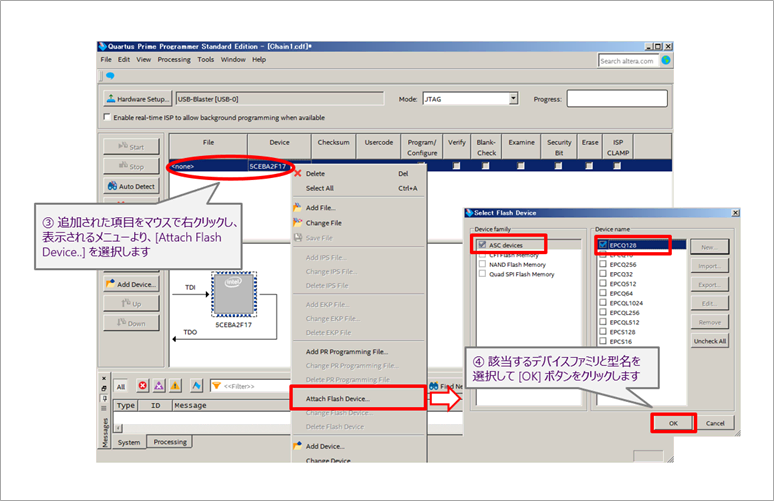Open the Edit menu
This screenshot has width=774, height=501.
(124, 60)
